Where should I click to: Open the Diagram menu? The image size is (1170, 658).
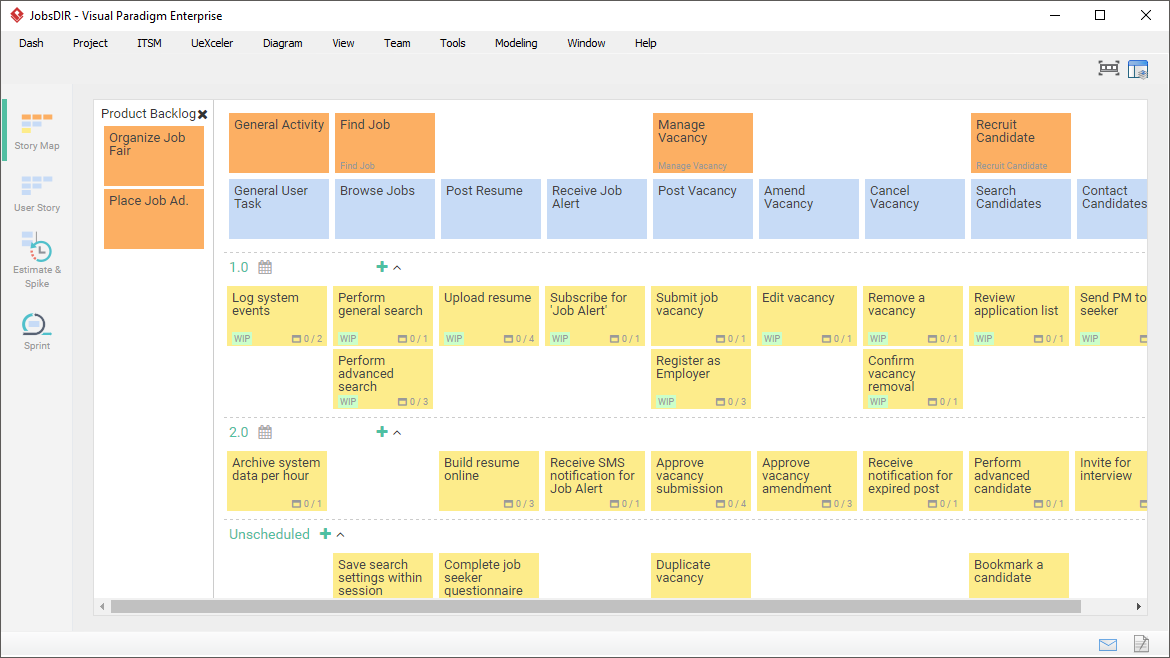tap(282, 43)
